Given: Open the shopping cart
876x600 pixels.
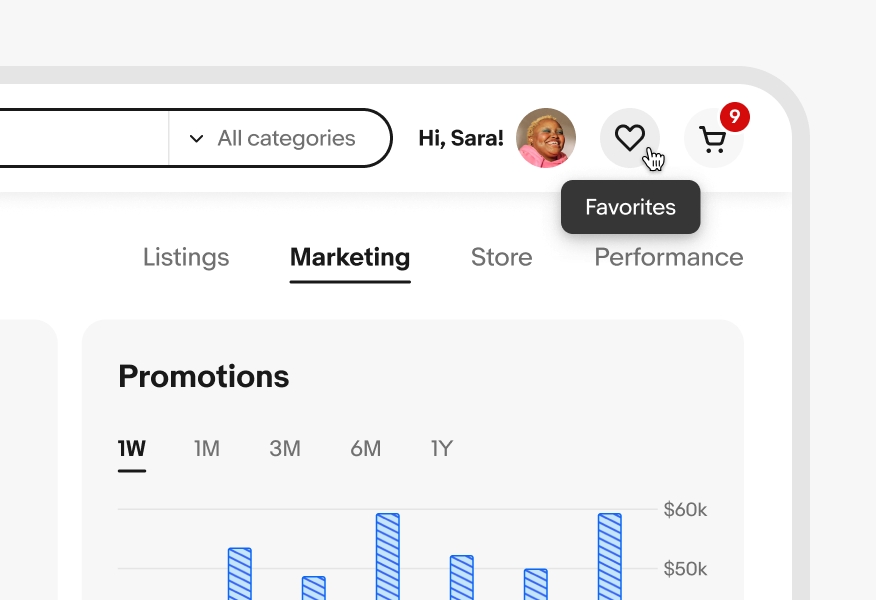Looking at the screenshot, I should (x=713, y=139).
